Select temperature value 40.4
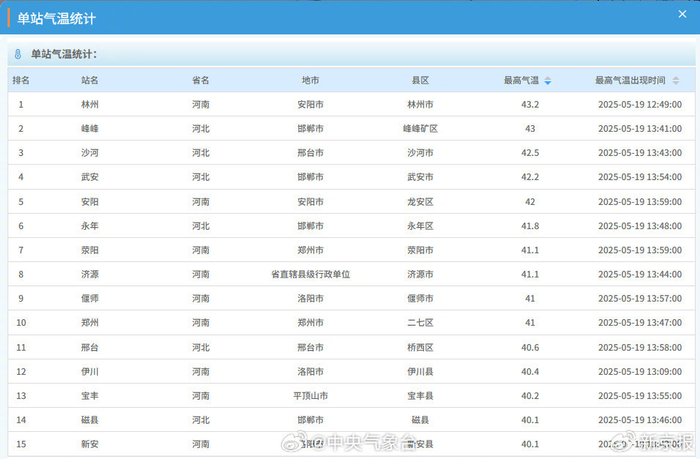Viewport: 700px width, 459px height. pyautogui.click(x=530, y=371)
